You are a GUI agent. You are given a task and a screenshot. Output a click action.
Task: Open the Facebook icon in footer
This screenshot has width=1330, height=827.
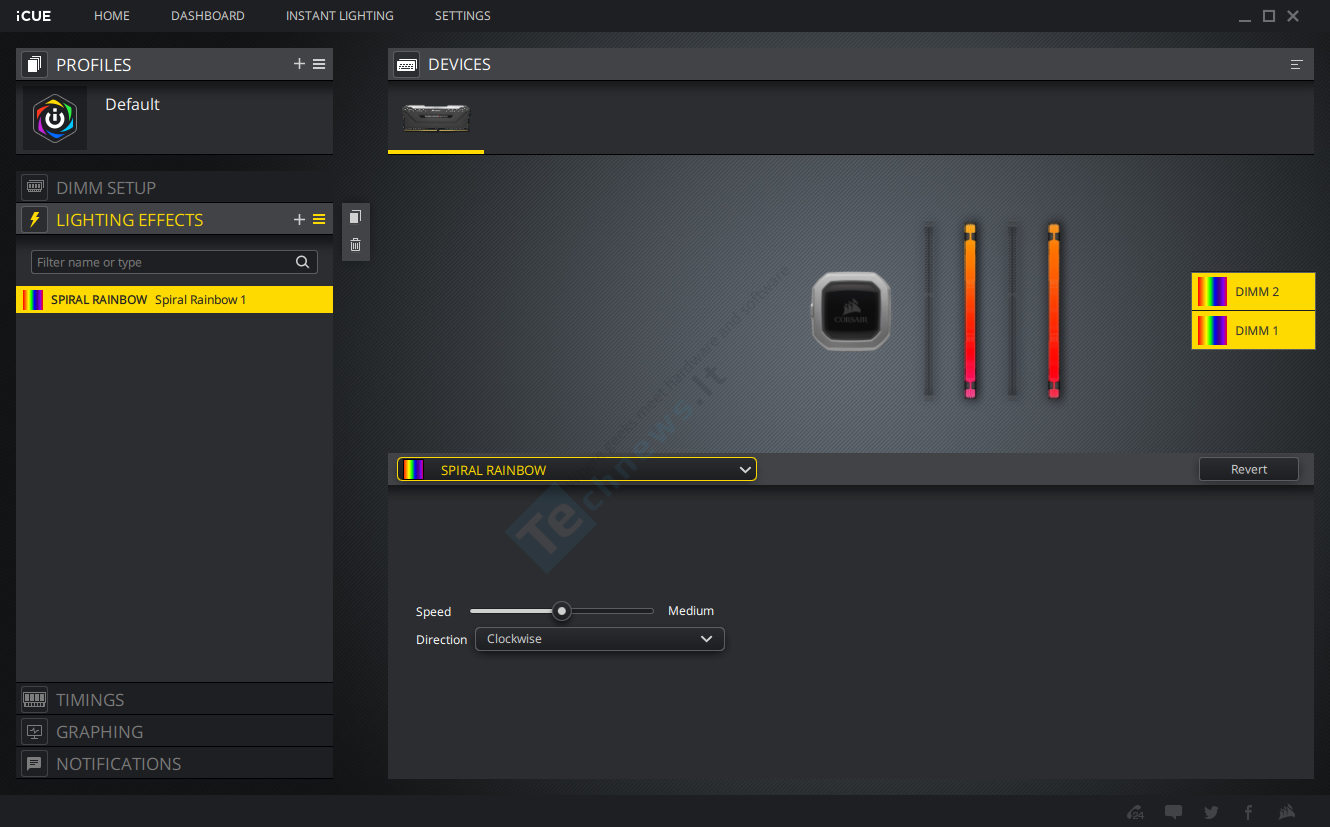click(1248, 812)
